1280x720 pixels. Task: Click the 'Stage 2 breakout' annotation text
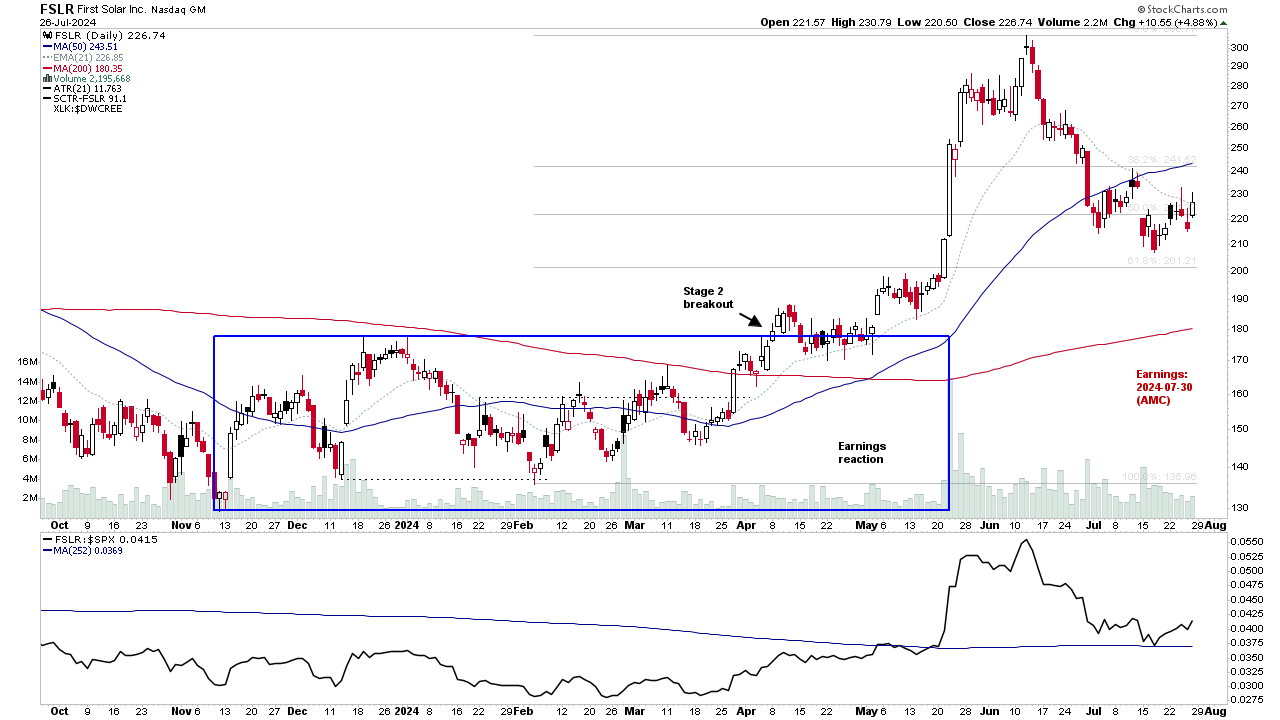708,297
